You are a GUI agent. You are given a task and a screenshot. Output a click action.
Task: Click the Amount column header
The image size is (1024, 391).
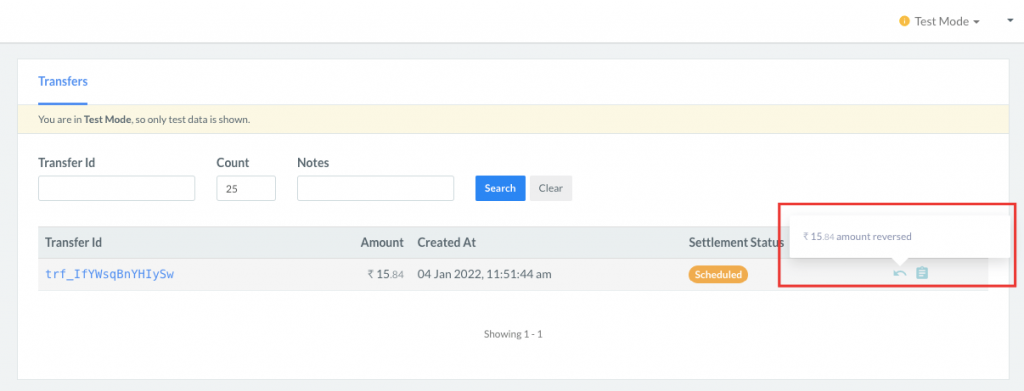(x=382, y=242)
